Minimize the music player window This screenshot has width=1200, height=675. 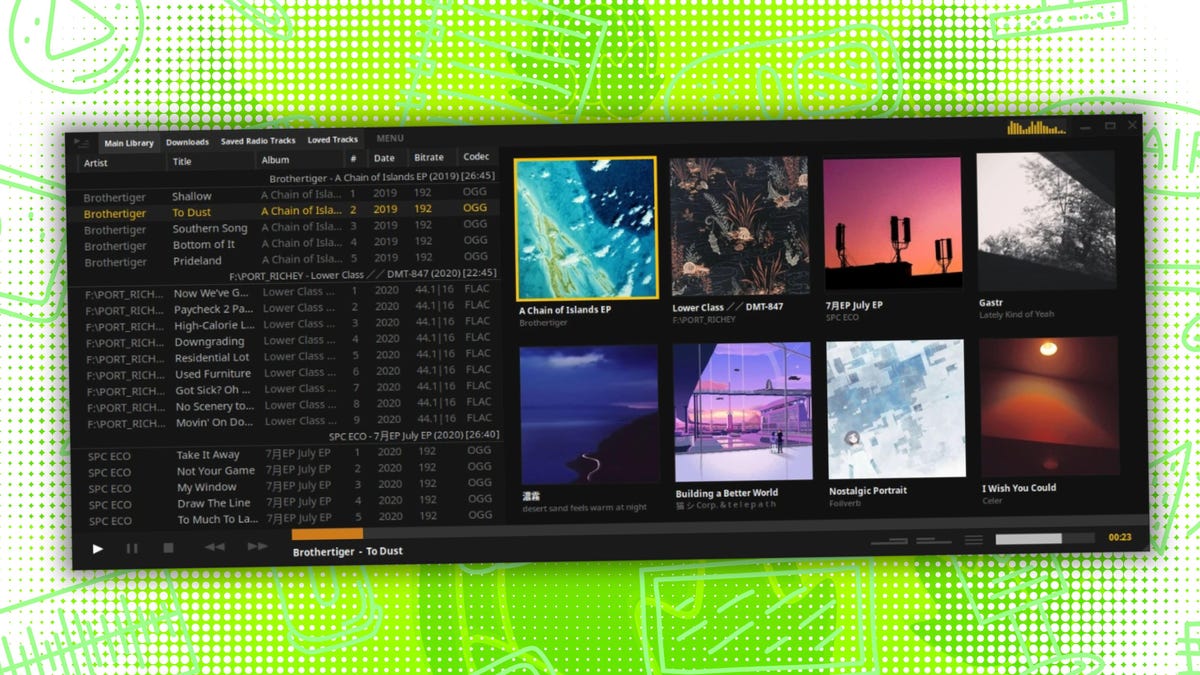click(1086, 127)
